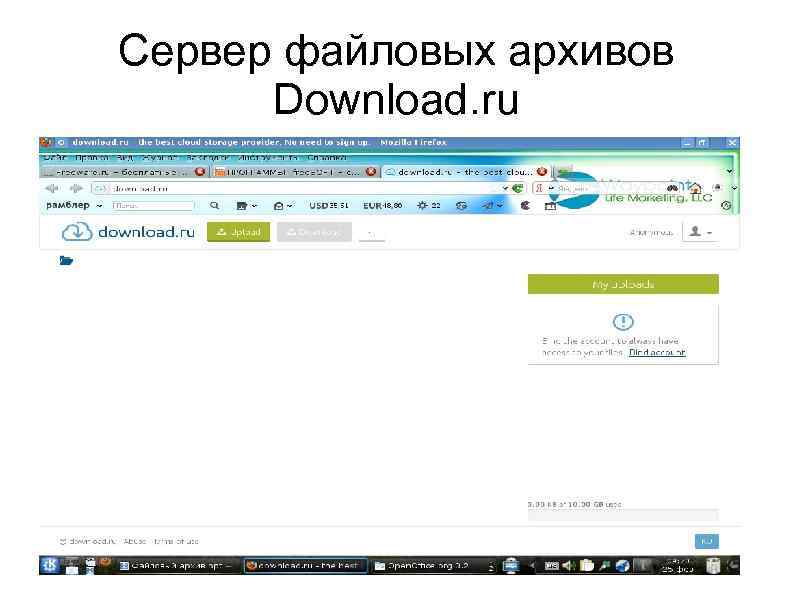Open the Abuse link in footer
The image size is (794, 595).
coord(135,541)
